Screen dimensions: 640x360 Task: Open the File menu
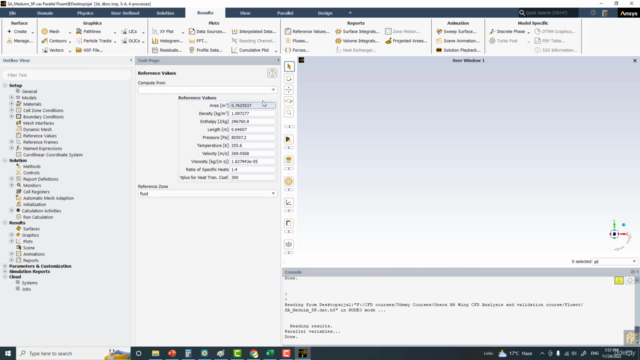point(13,13)
